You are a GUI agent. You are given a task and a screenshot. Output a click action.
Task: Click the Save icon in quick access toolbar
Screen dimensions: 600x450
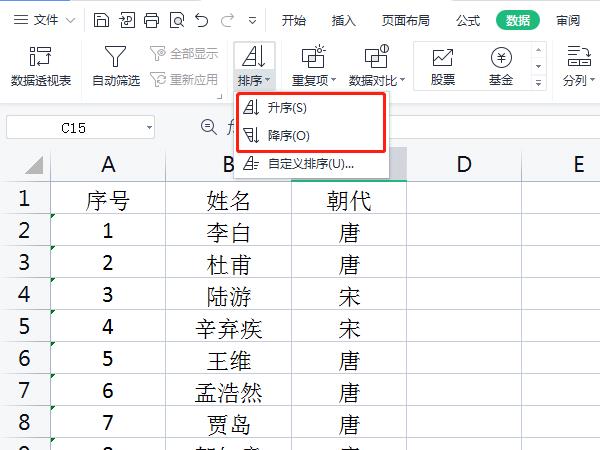coord(102,19)
